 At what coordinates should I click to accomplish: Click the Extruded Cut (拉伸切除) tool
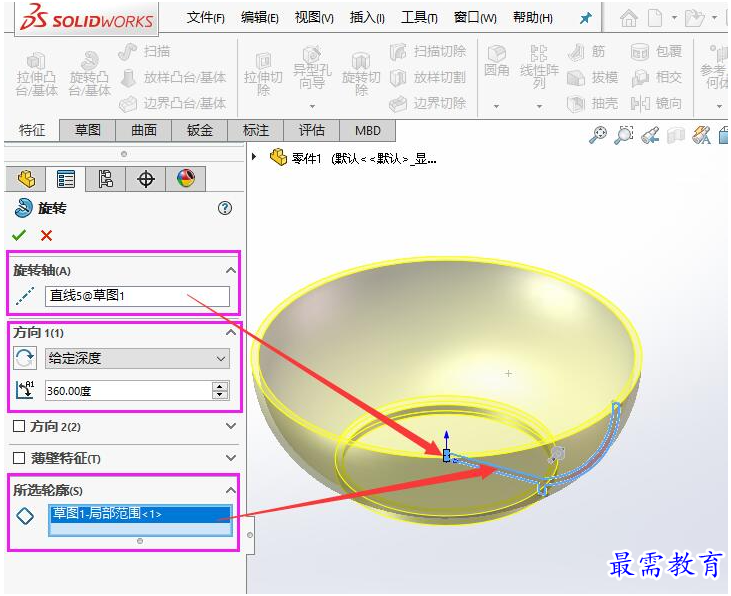coord(263,75)
